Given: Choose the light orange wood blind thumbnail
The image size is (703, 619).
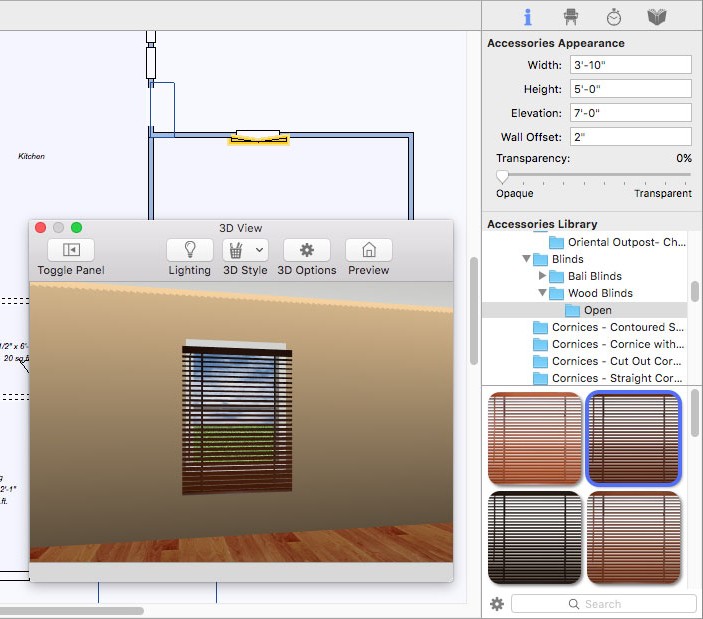Looking at the screenshot, I should click(x=534, y=438).
